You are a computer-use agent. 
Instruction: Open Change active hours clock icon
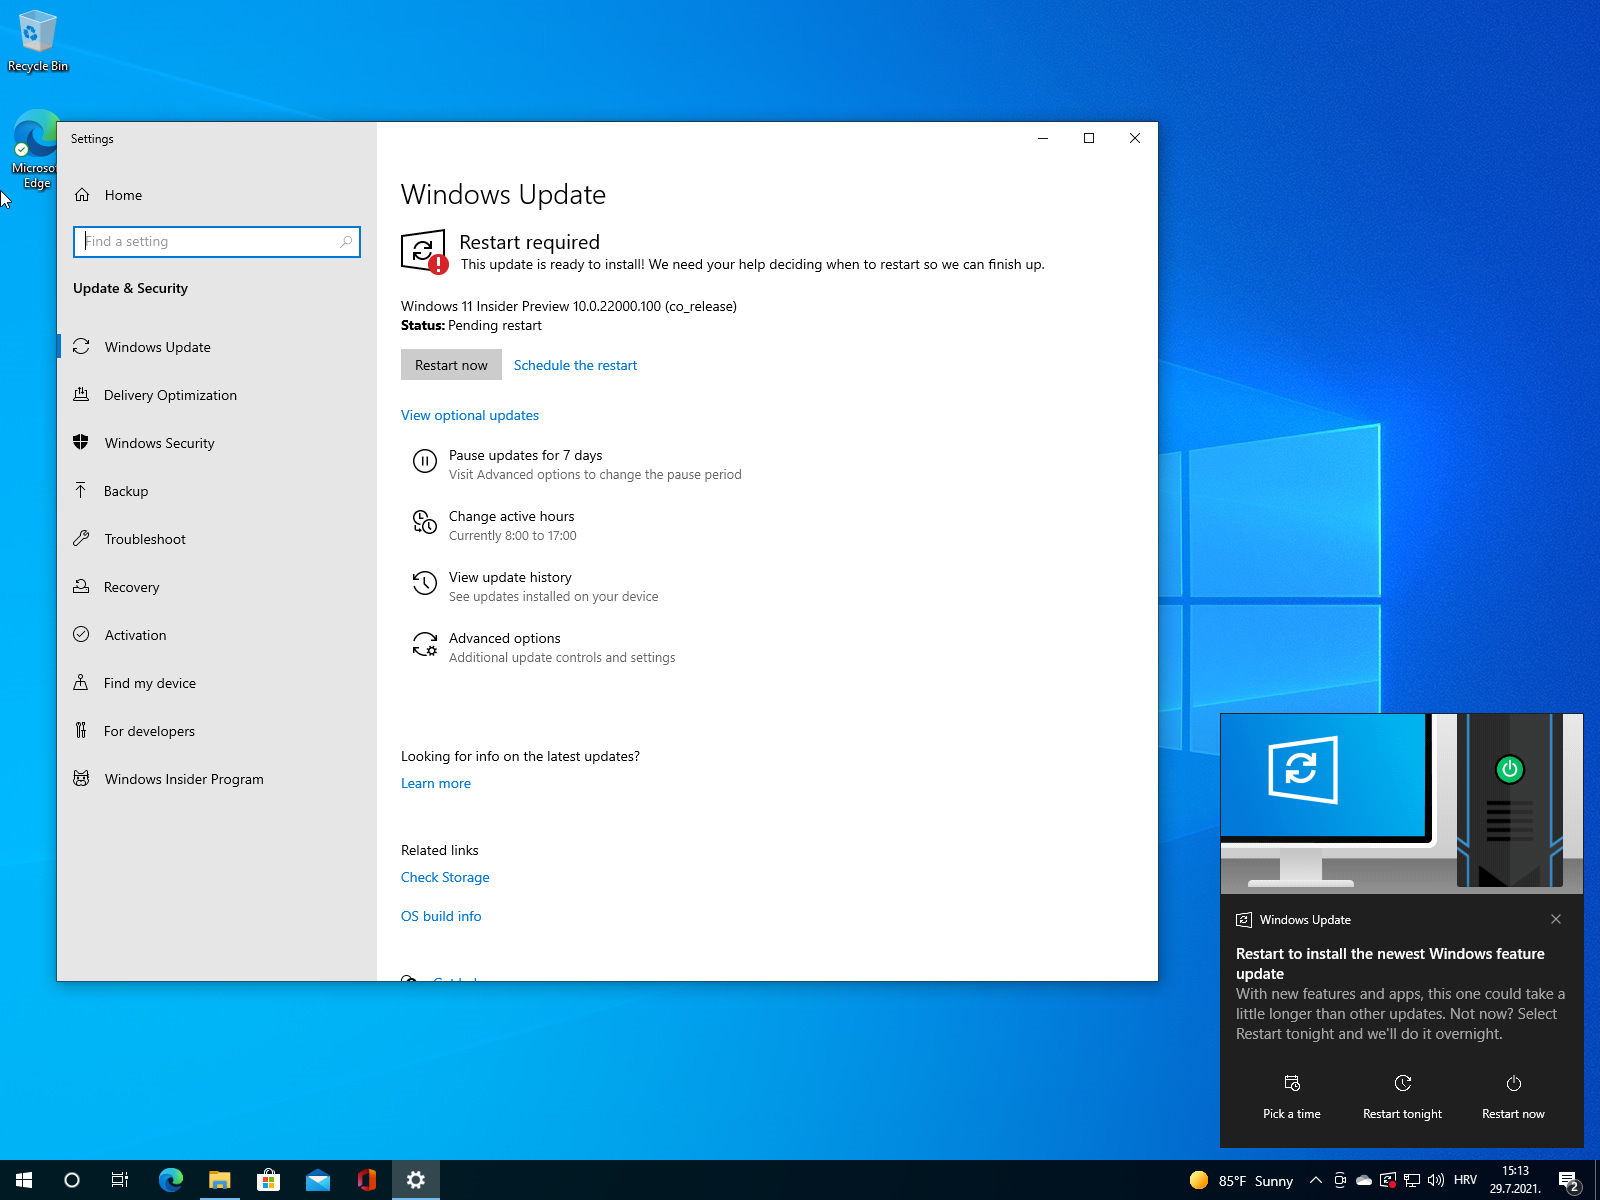(425, 522)
